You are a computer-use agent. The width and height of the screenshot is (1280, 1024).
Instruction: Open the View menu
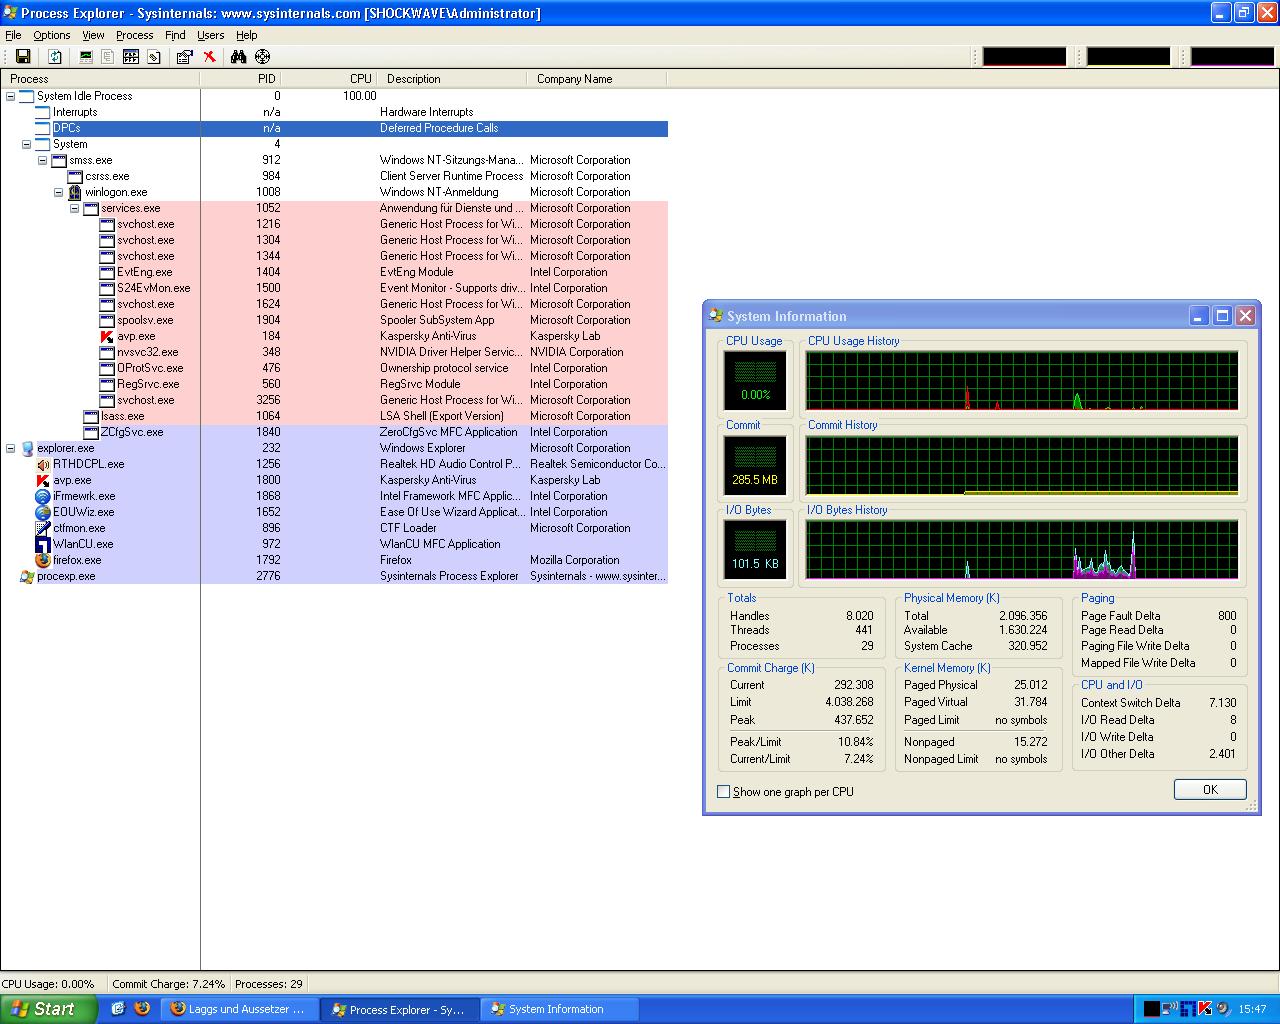click(93, 35)
